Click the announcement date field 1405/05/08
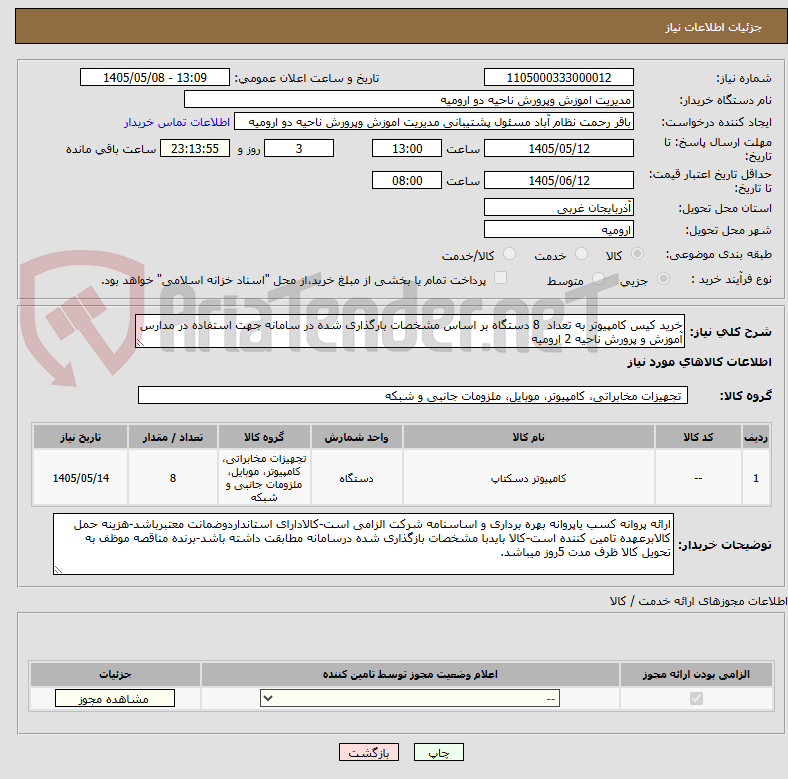Image resolution: width=788 pixels, height=779 pixels. pyautogui.click(x=155, y=78)
